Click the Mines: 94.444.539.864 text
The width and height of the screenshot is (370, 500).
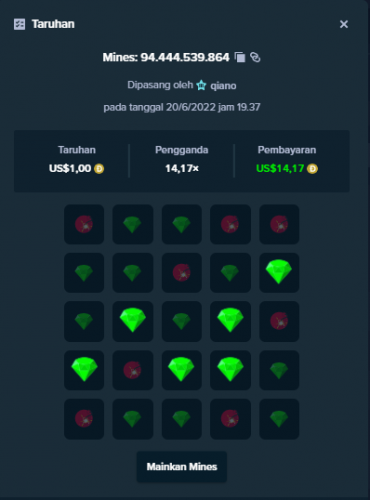(x=166, y=57)
